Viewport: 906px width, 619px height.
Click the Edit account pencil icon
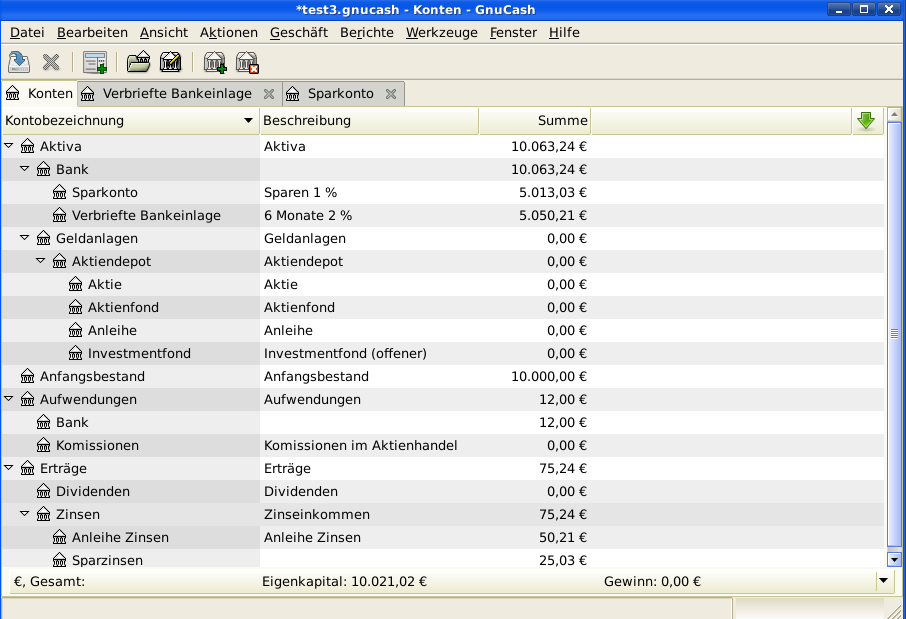click(170, 63)
